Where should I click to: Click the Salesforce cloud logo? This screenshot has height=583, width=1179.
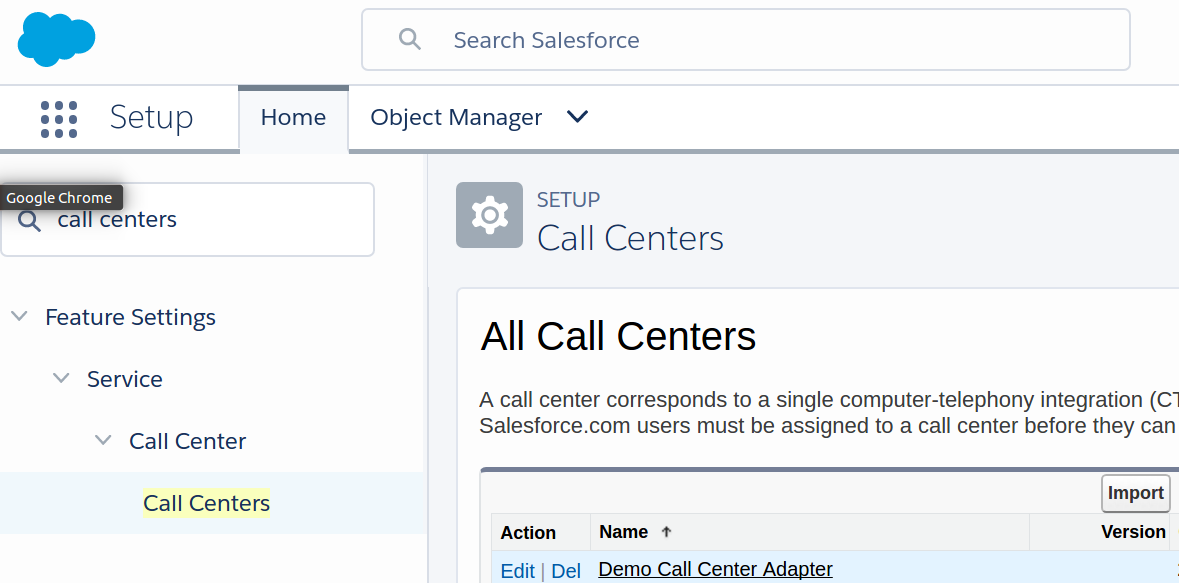click(56, 40)
